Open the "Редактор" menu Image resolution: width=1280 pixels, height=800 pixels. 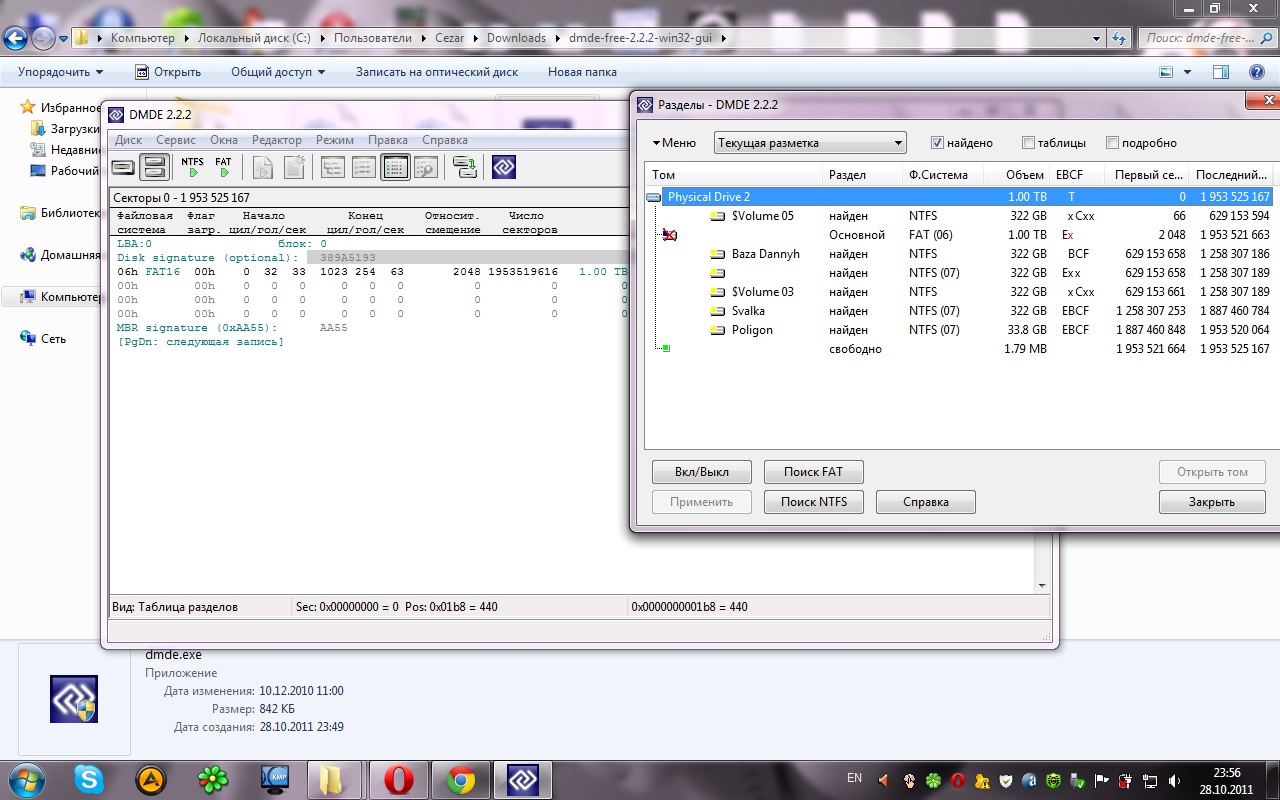(277, 140)
